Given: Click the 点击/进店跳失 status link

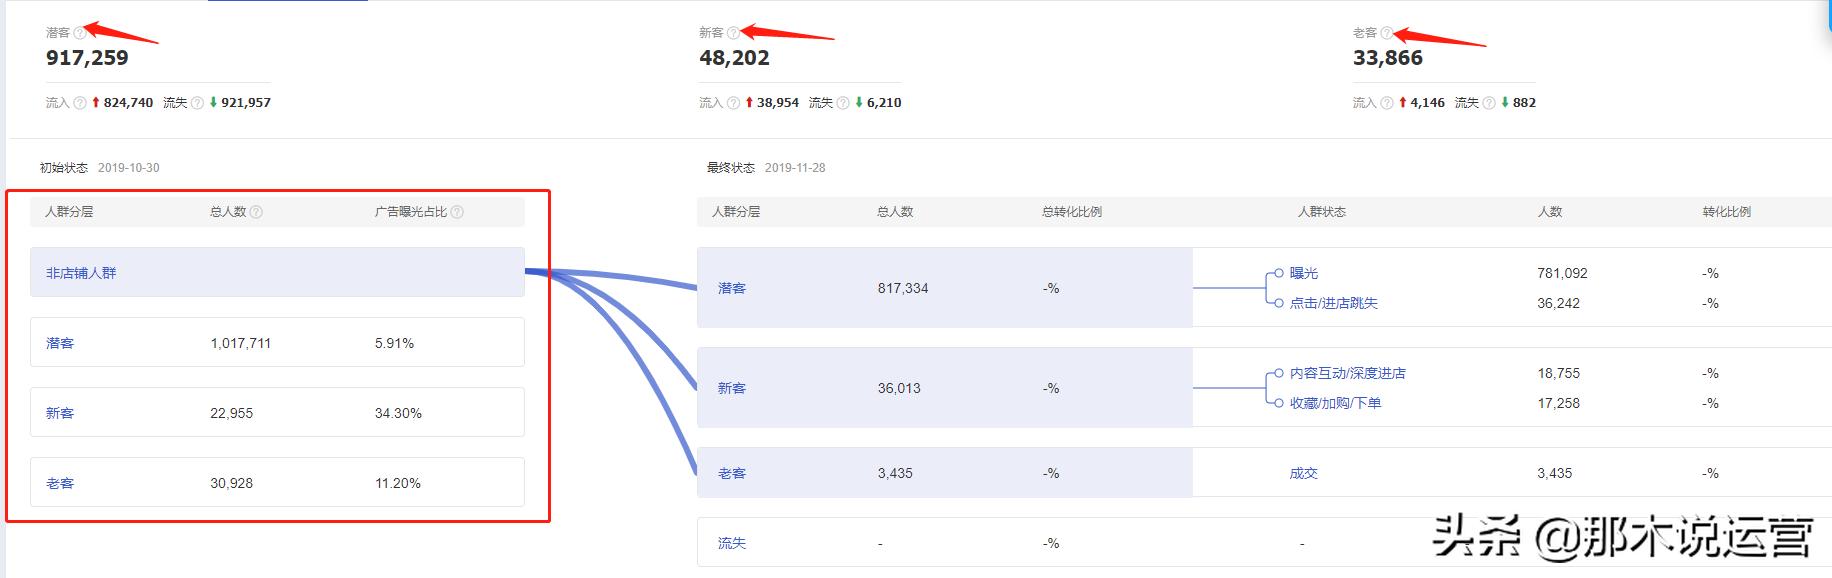Looking at the screenshot, I should [x=1334, y=303].
